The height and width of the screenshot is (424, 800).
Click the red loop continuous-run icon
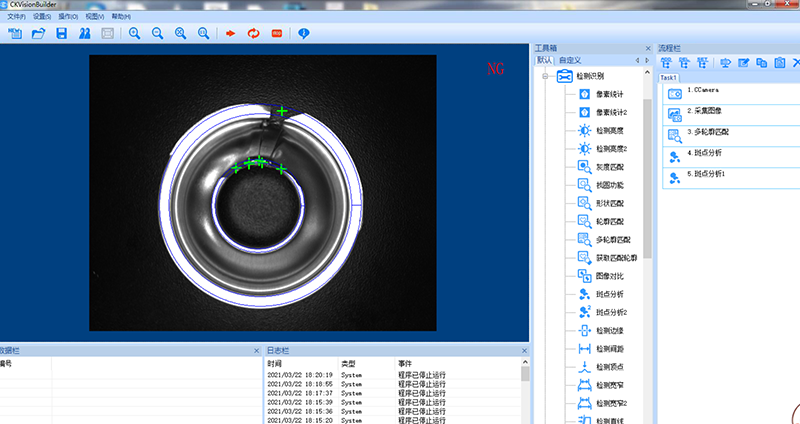(x=253, y=34)
